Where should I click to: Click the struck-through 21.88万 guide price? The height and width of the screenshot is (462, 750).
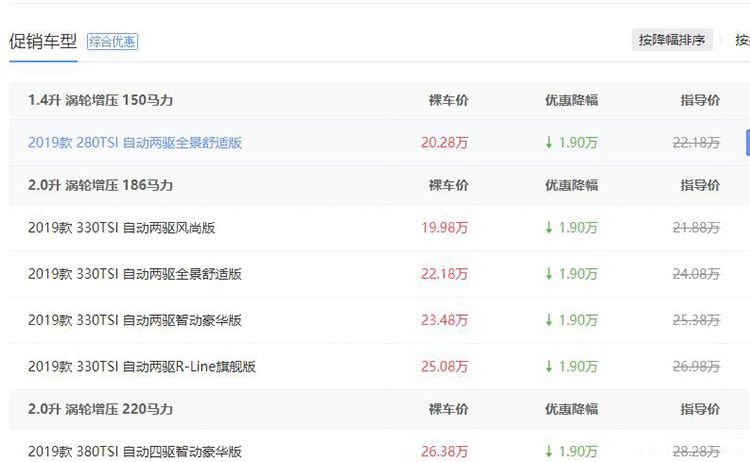tap(696, 228)
